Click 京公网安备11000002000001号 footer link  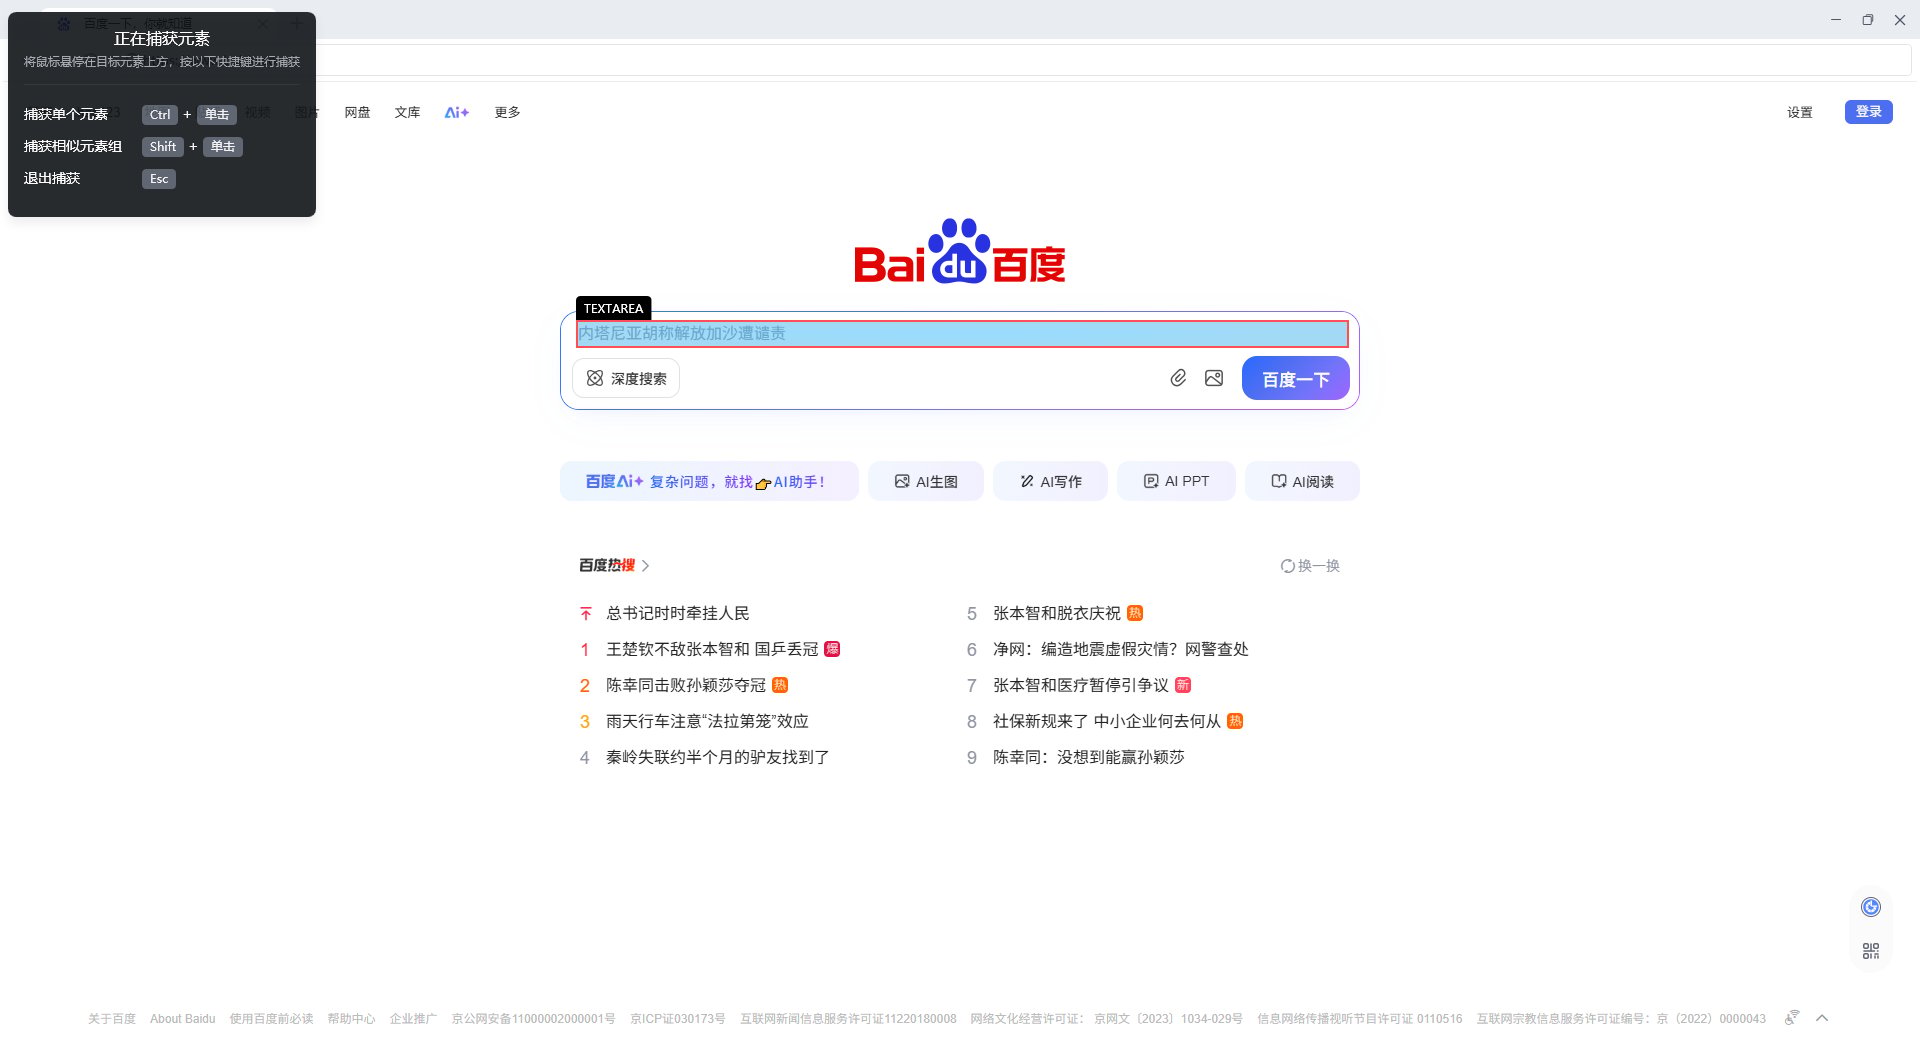coord(533,1019)
